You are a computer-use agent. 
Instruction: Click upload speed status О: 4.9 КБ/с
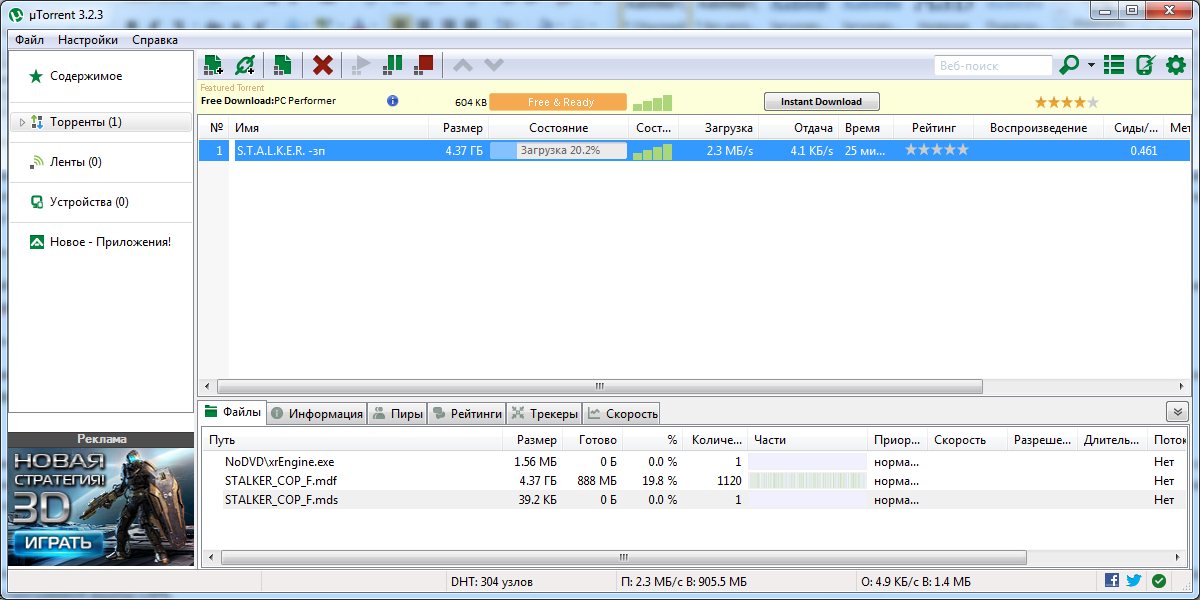tap(916, 581)
